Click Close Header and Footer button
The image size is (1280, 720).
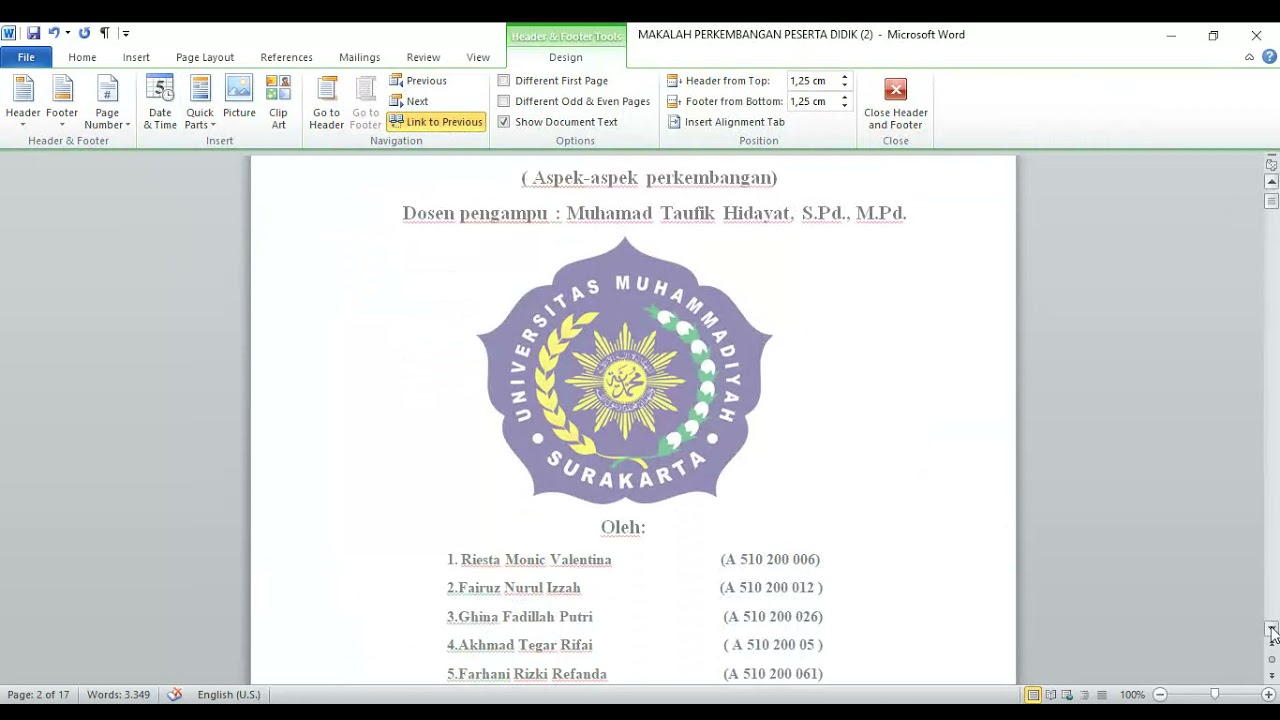tap(896, 103)
